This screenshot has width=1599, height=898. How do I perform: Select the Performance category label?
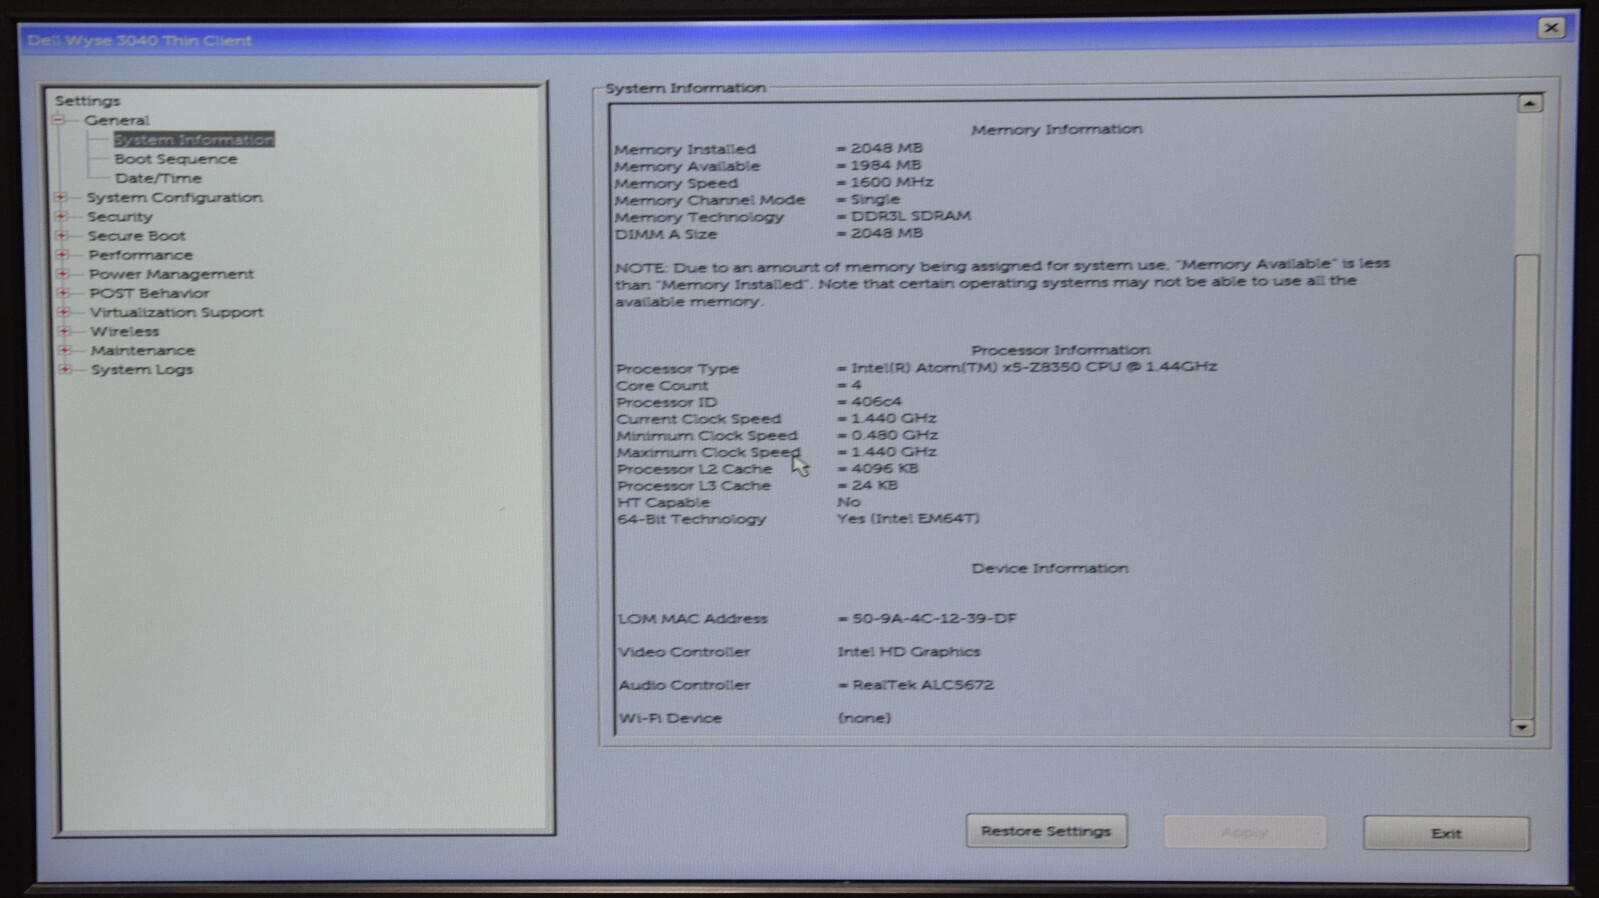140,255
